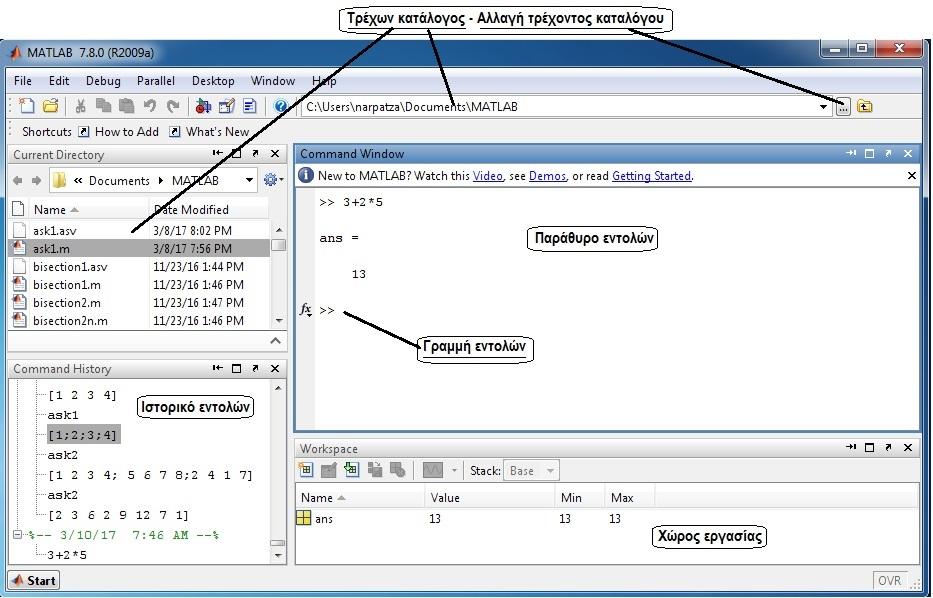Click the Paste toolbar icon
Viewport: 933px width, 598px height.
(126, 107)
